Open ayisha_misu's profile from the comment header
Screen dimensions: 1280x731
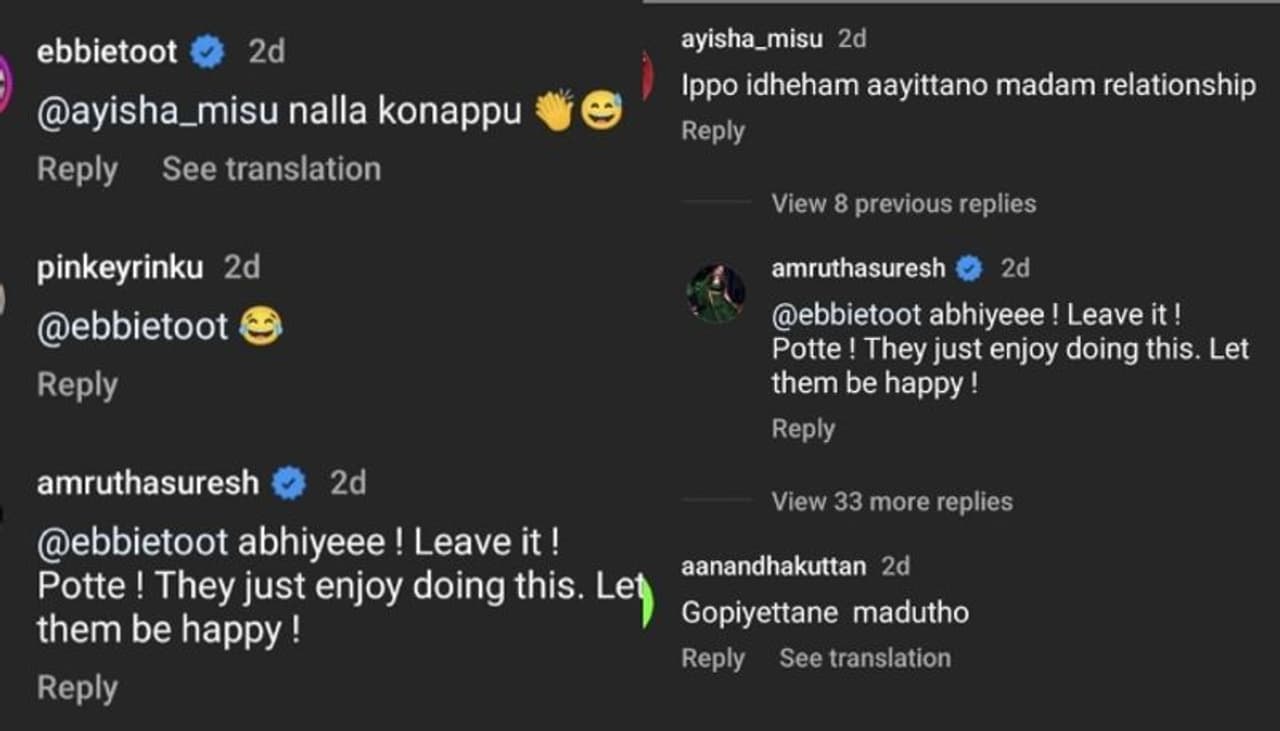click(x=751, y=40)
